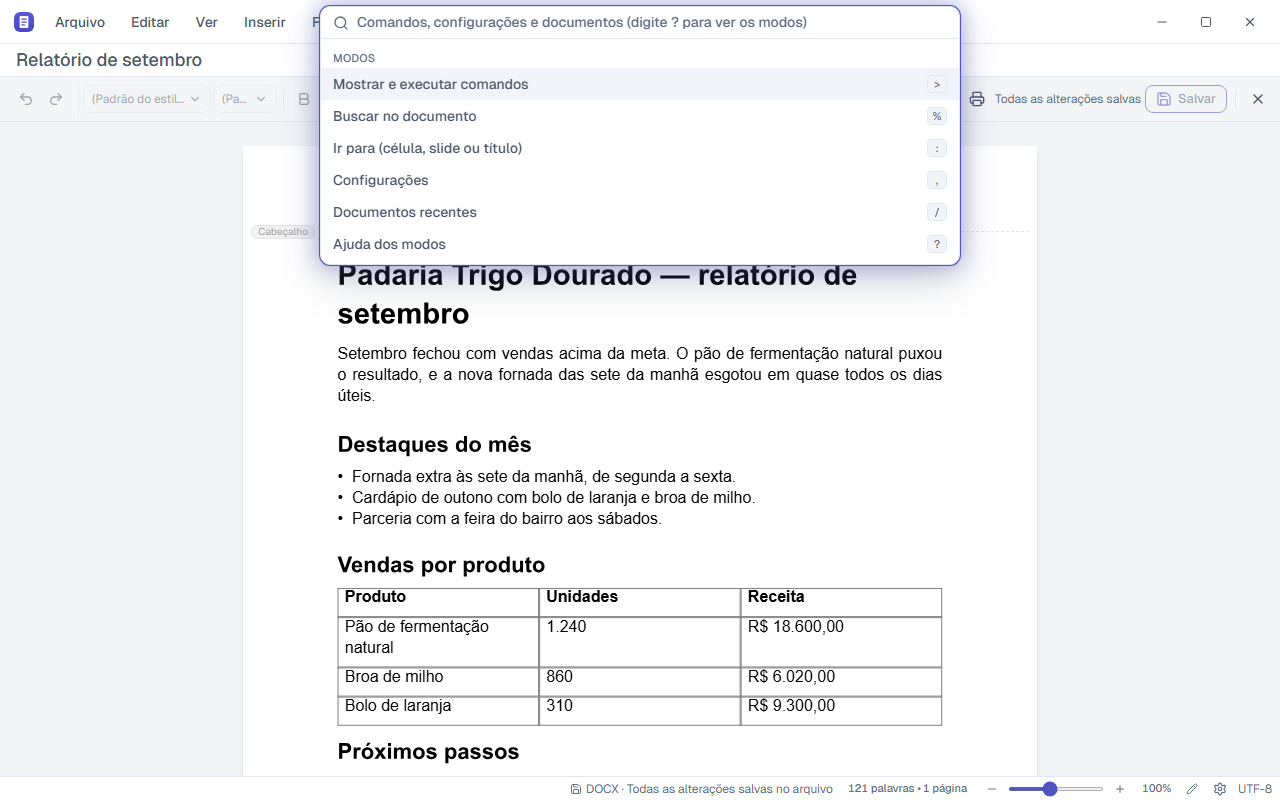
Task: Click the ':' shortcut key badge
Action: pyautogui.click(x=937, y=148)
